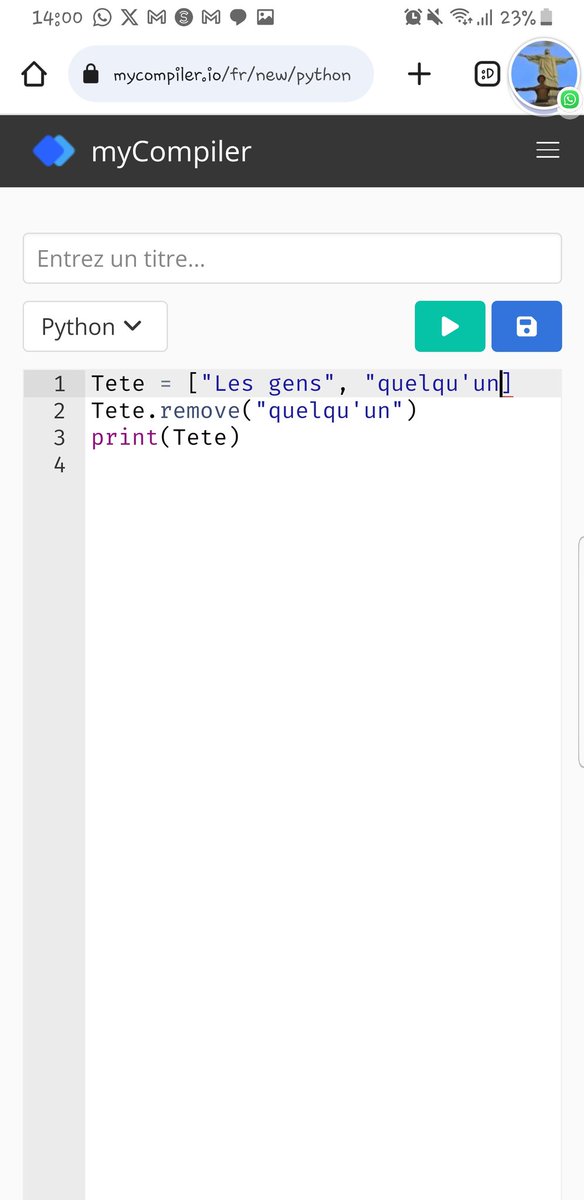Tap the mycompiler.io address bar

(x=221, y=74)
